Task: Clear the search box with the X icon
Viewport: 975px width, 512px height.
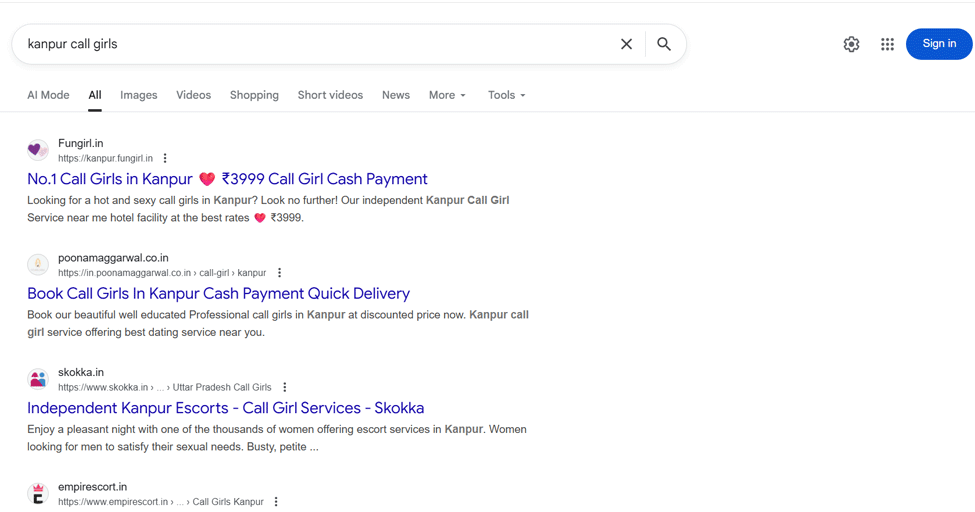Action: [626, 44]
